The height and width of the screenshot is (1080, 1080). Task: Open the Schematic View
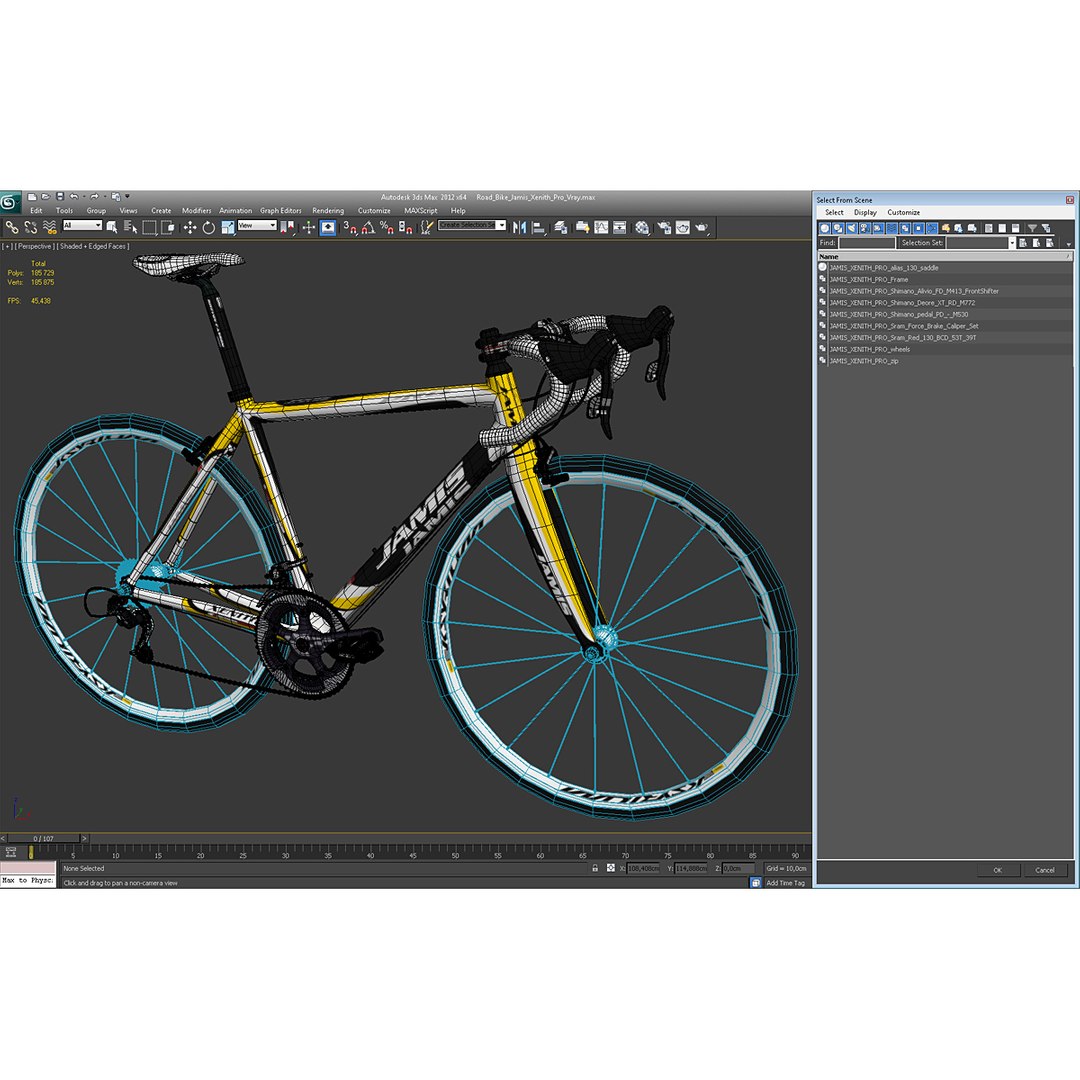pos(620,227)
